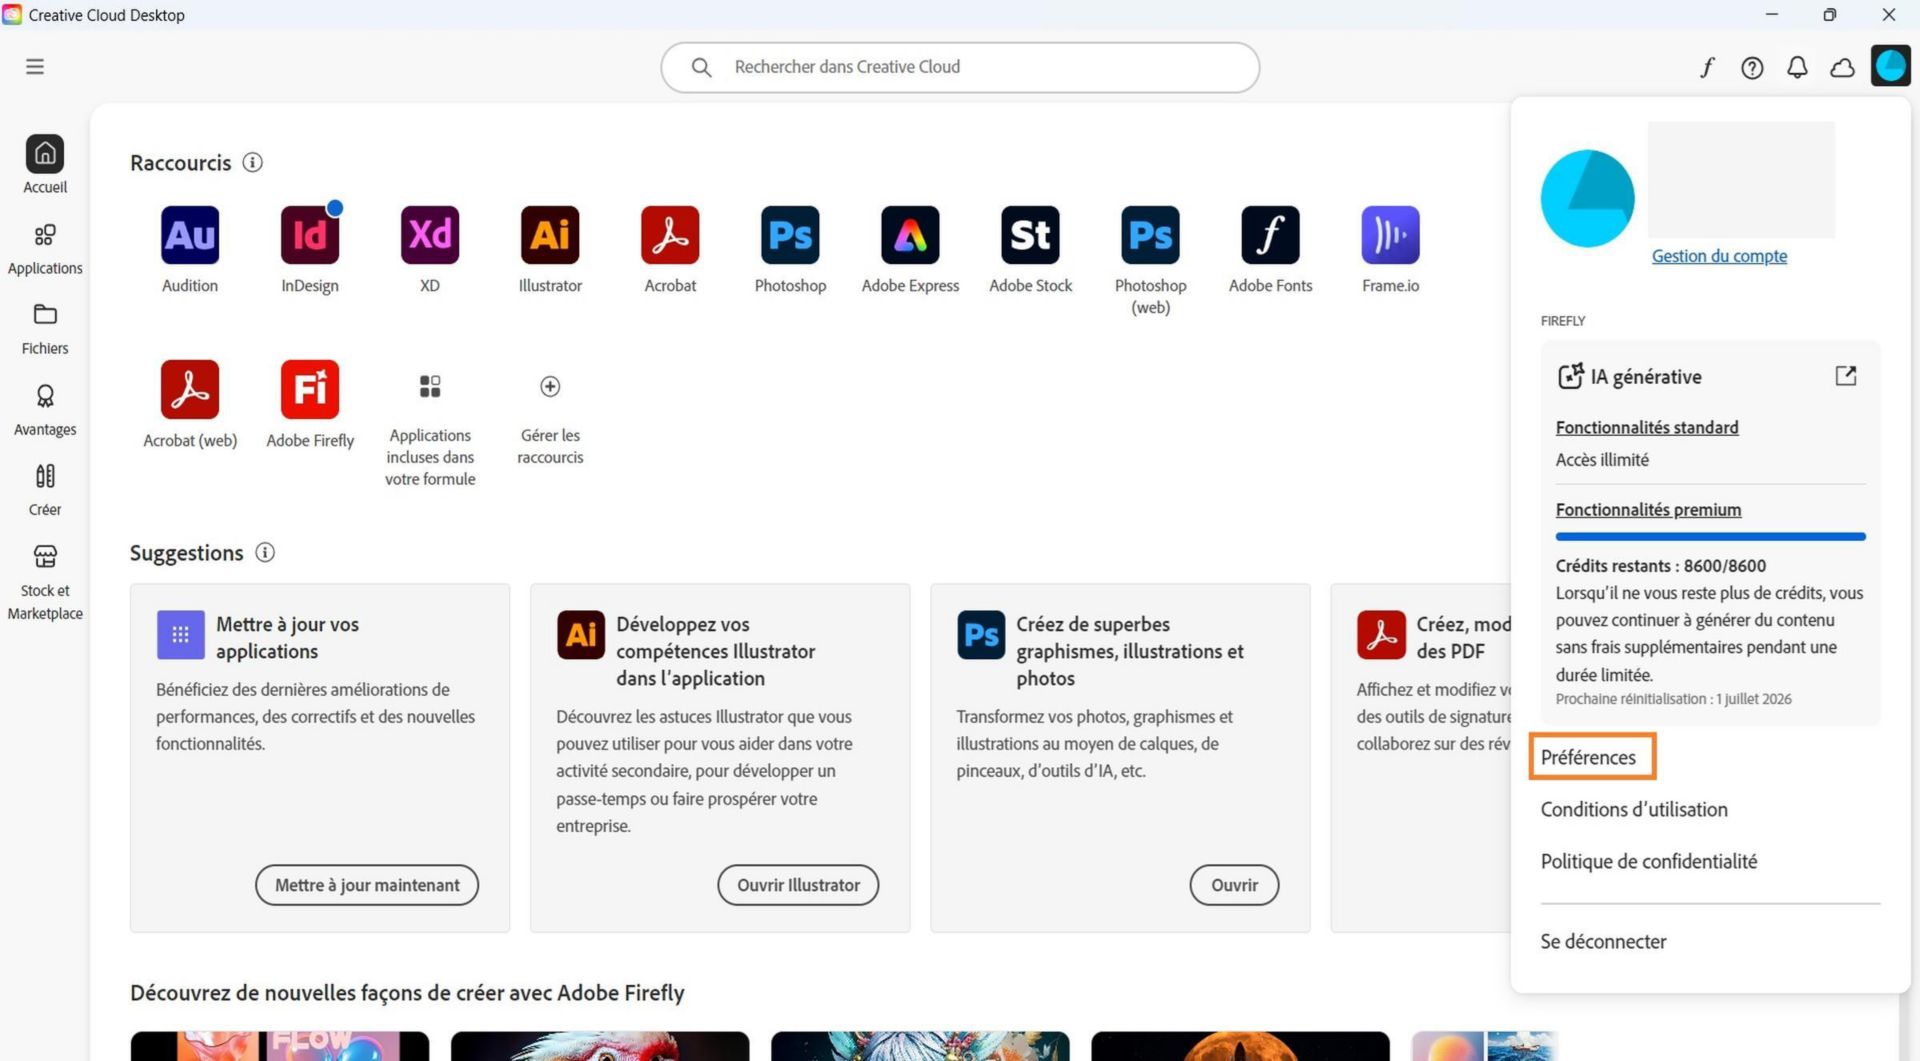Click the Mettre à jour vos applications title
The image size is (1920, 1061).
coord(288,637)
